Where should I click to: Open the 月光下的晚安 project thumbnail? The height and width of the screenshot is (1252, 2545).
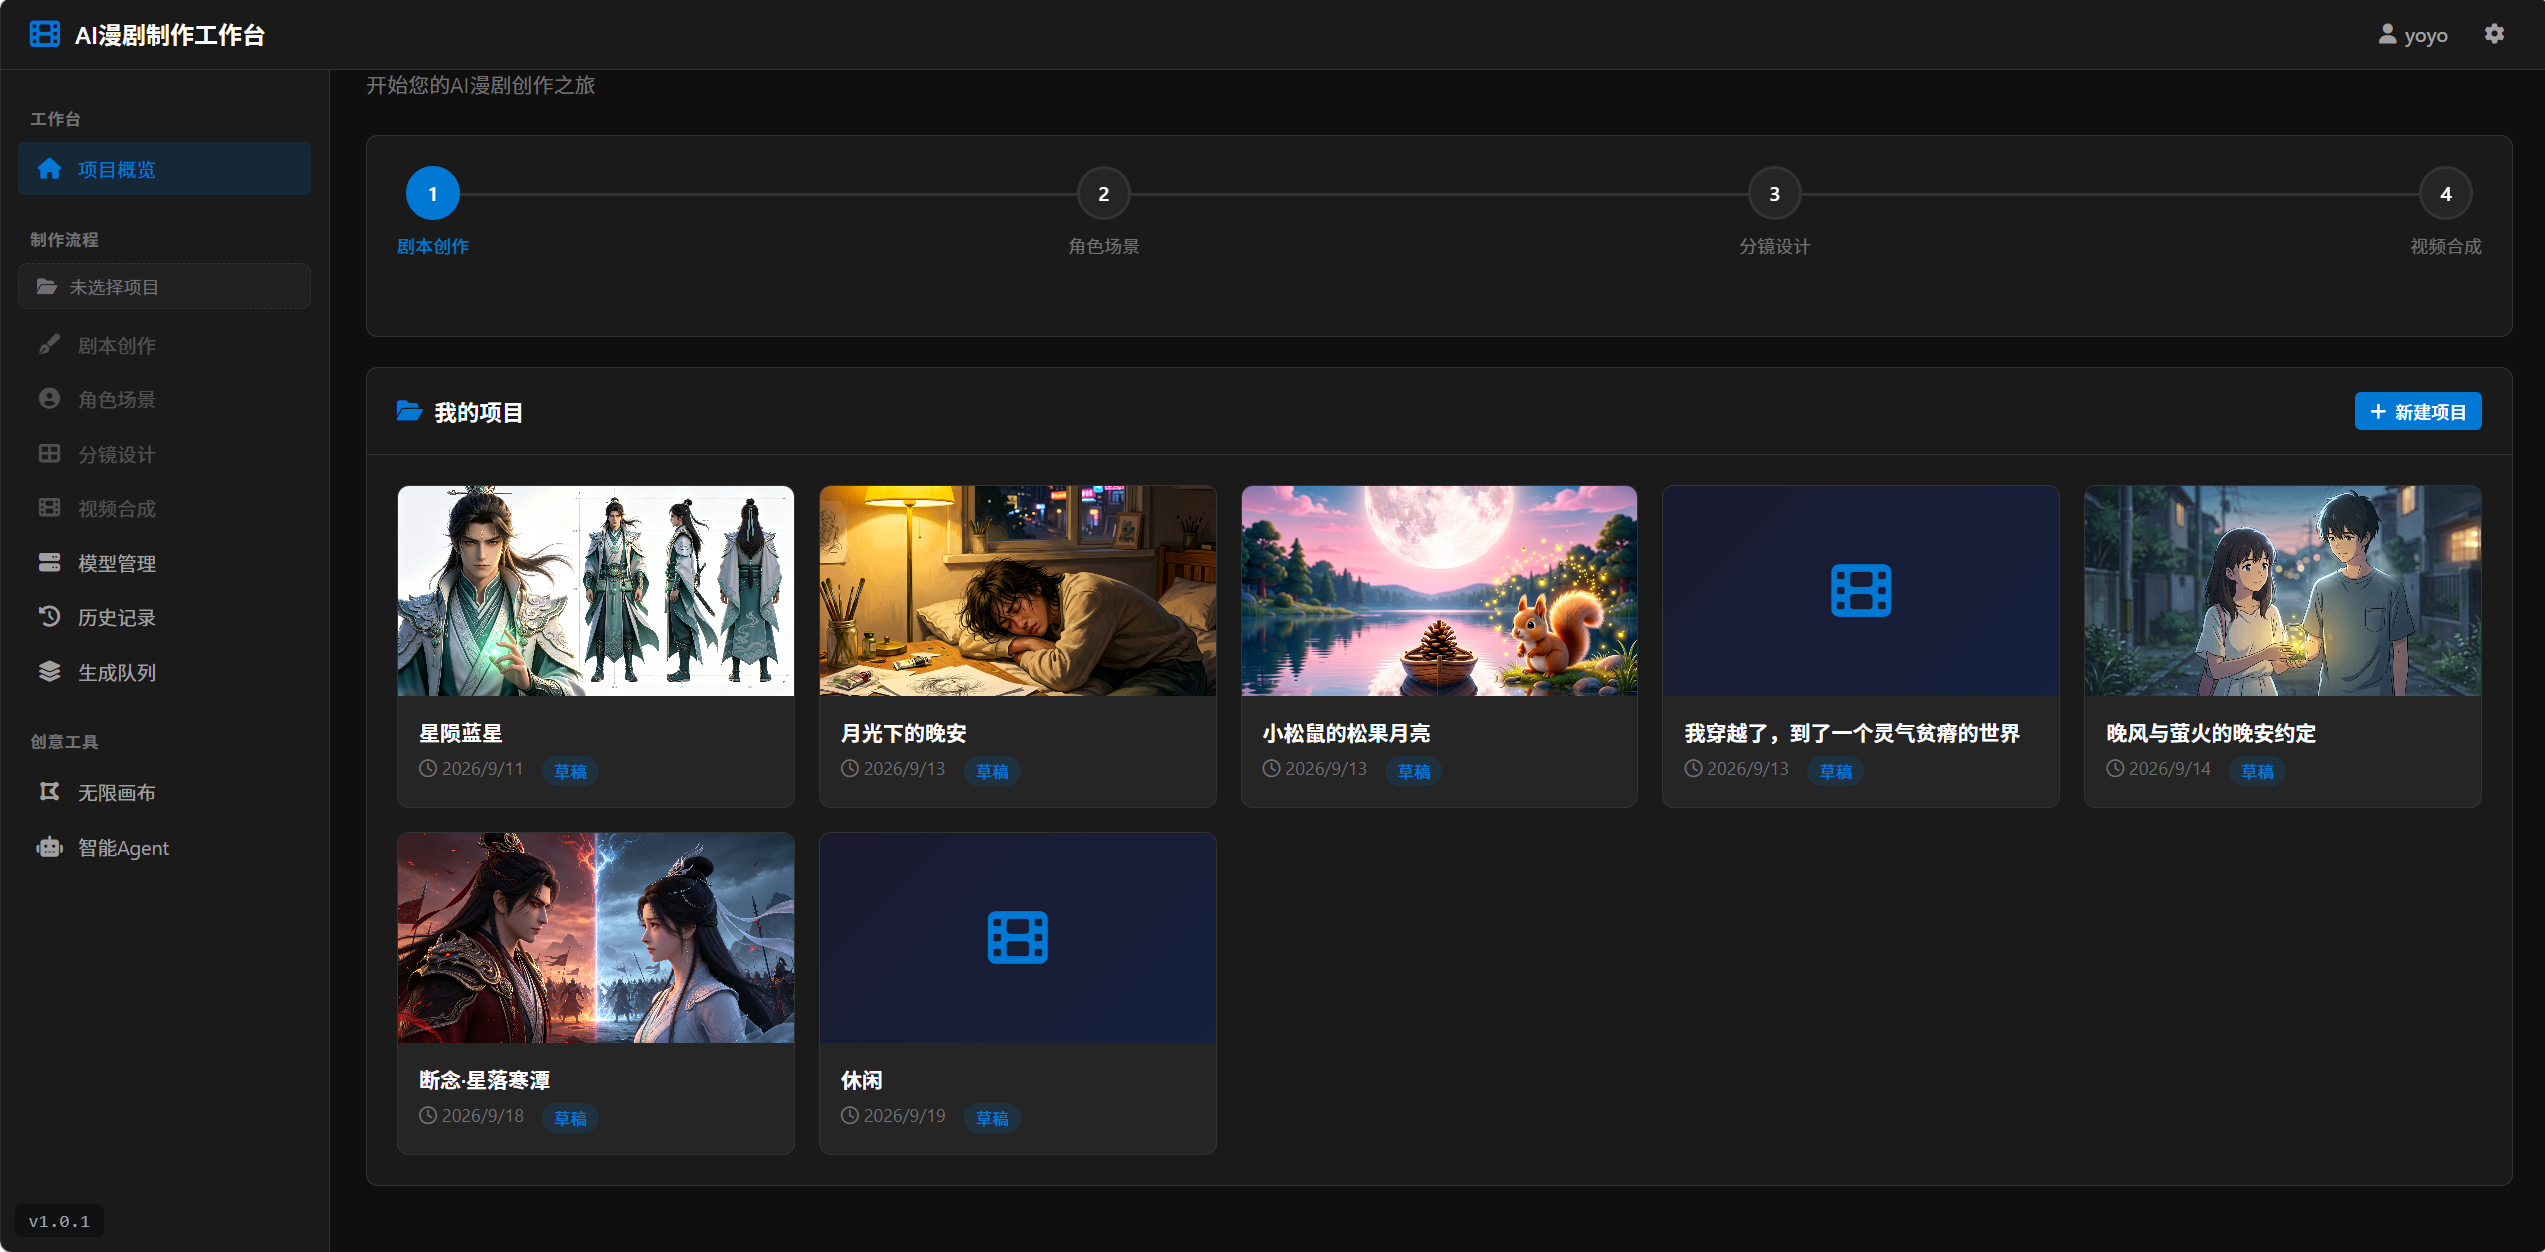(x=1018, y=591)
